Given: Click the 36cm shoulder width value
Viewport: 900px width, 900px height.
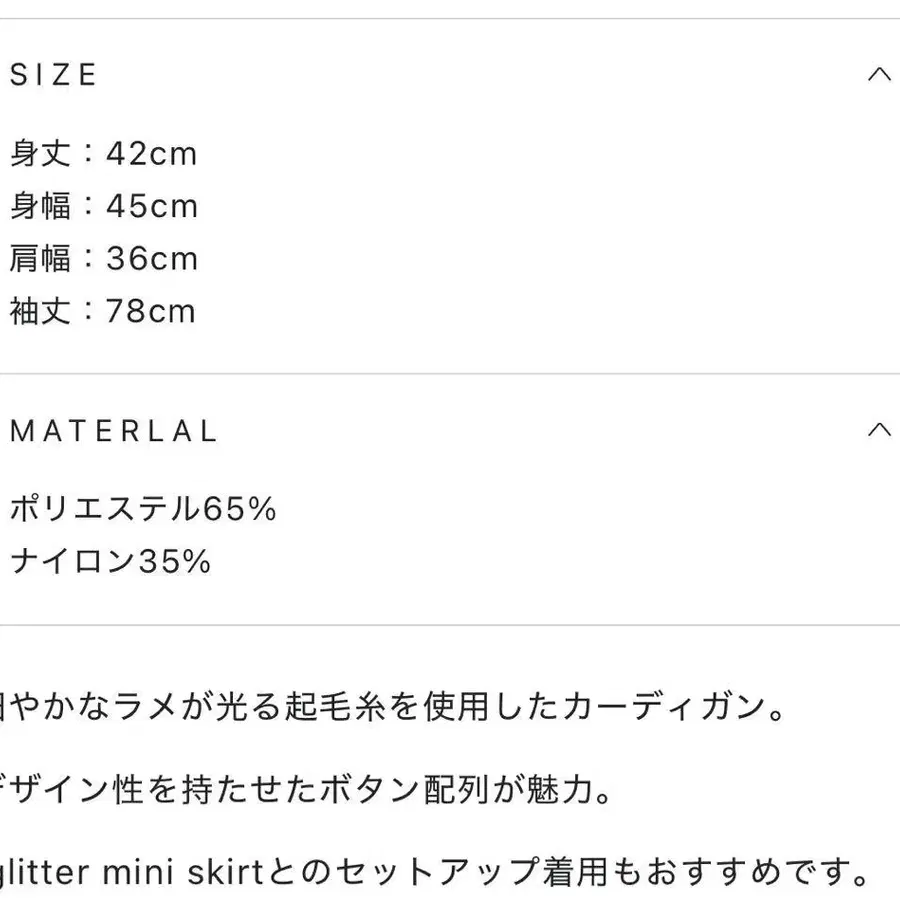Looking at the screenshot, I should pos(152,259).
